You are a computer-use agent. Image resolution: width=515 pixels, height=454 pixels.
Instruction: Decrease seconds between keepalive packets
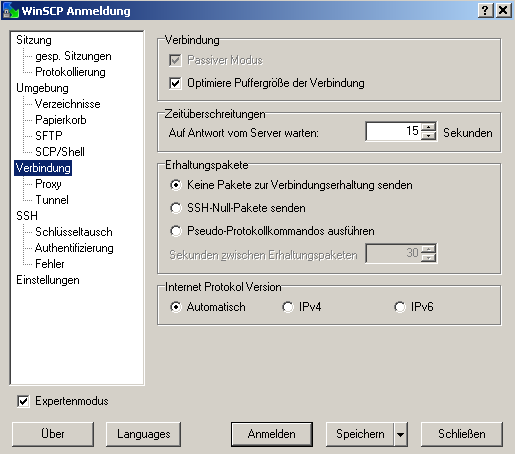click(428, 258)
